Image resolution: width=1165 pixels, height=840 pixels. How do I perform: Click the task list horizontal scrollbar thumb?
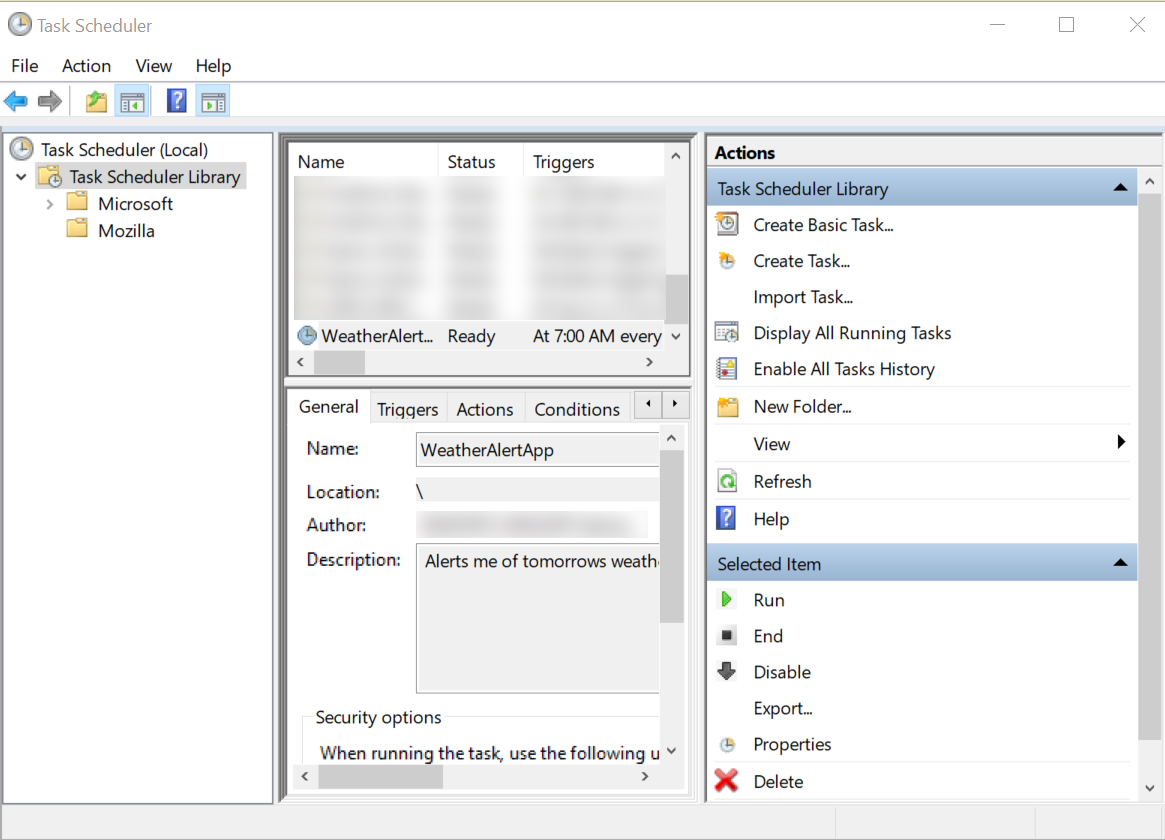[340, 362]
